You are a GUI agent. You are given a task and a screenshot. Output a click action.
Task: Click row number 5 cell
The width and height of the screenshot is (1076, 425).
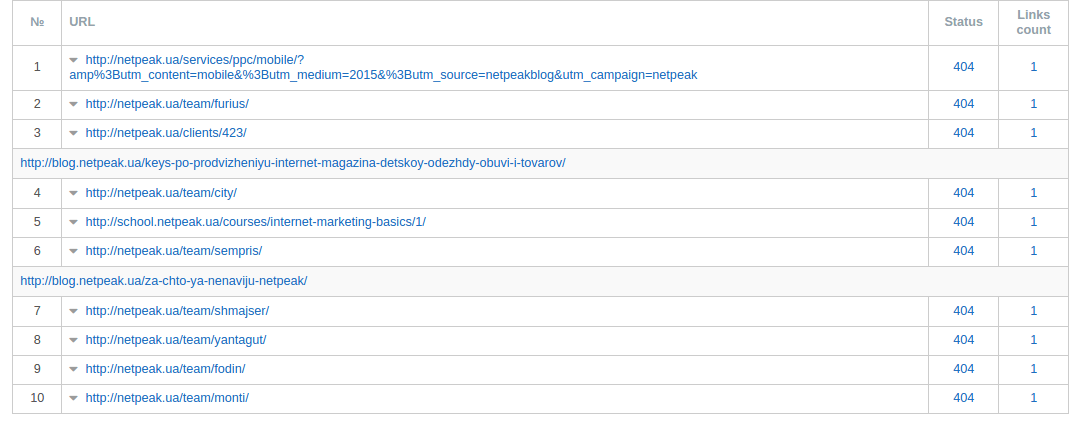tap(37, 222)
